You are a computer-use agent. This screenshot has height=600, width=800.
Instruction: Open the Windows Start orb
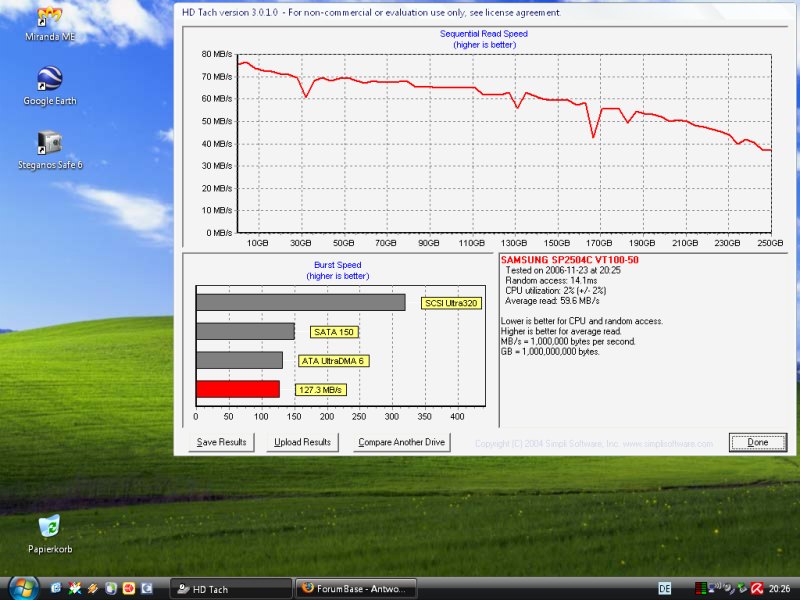click(22, 588)
